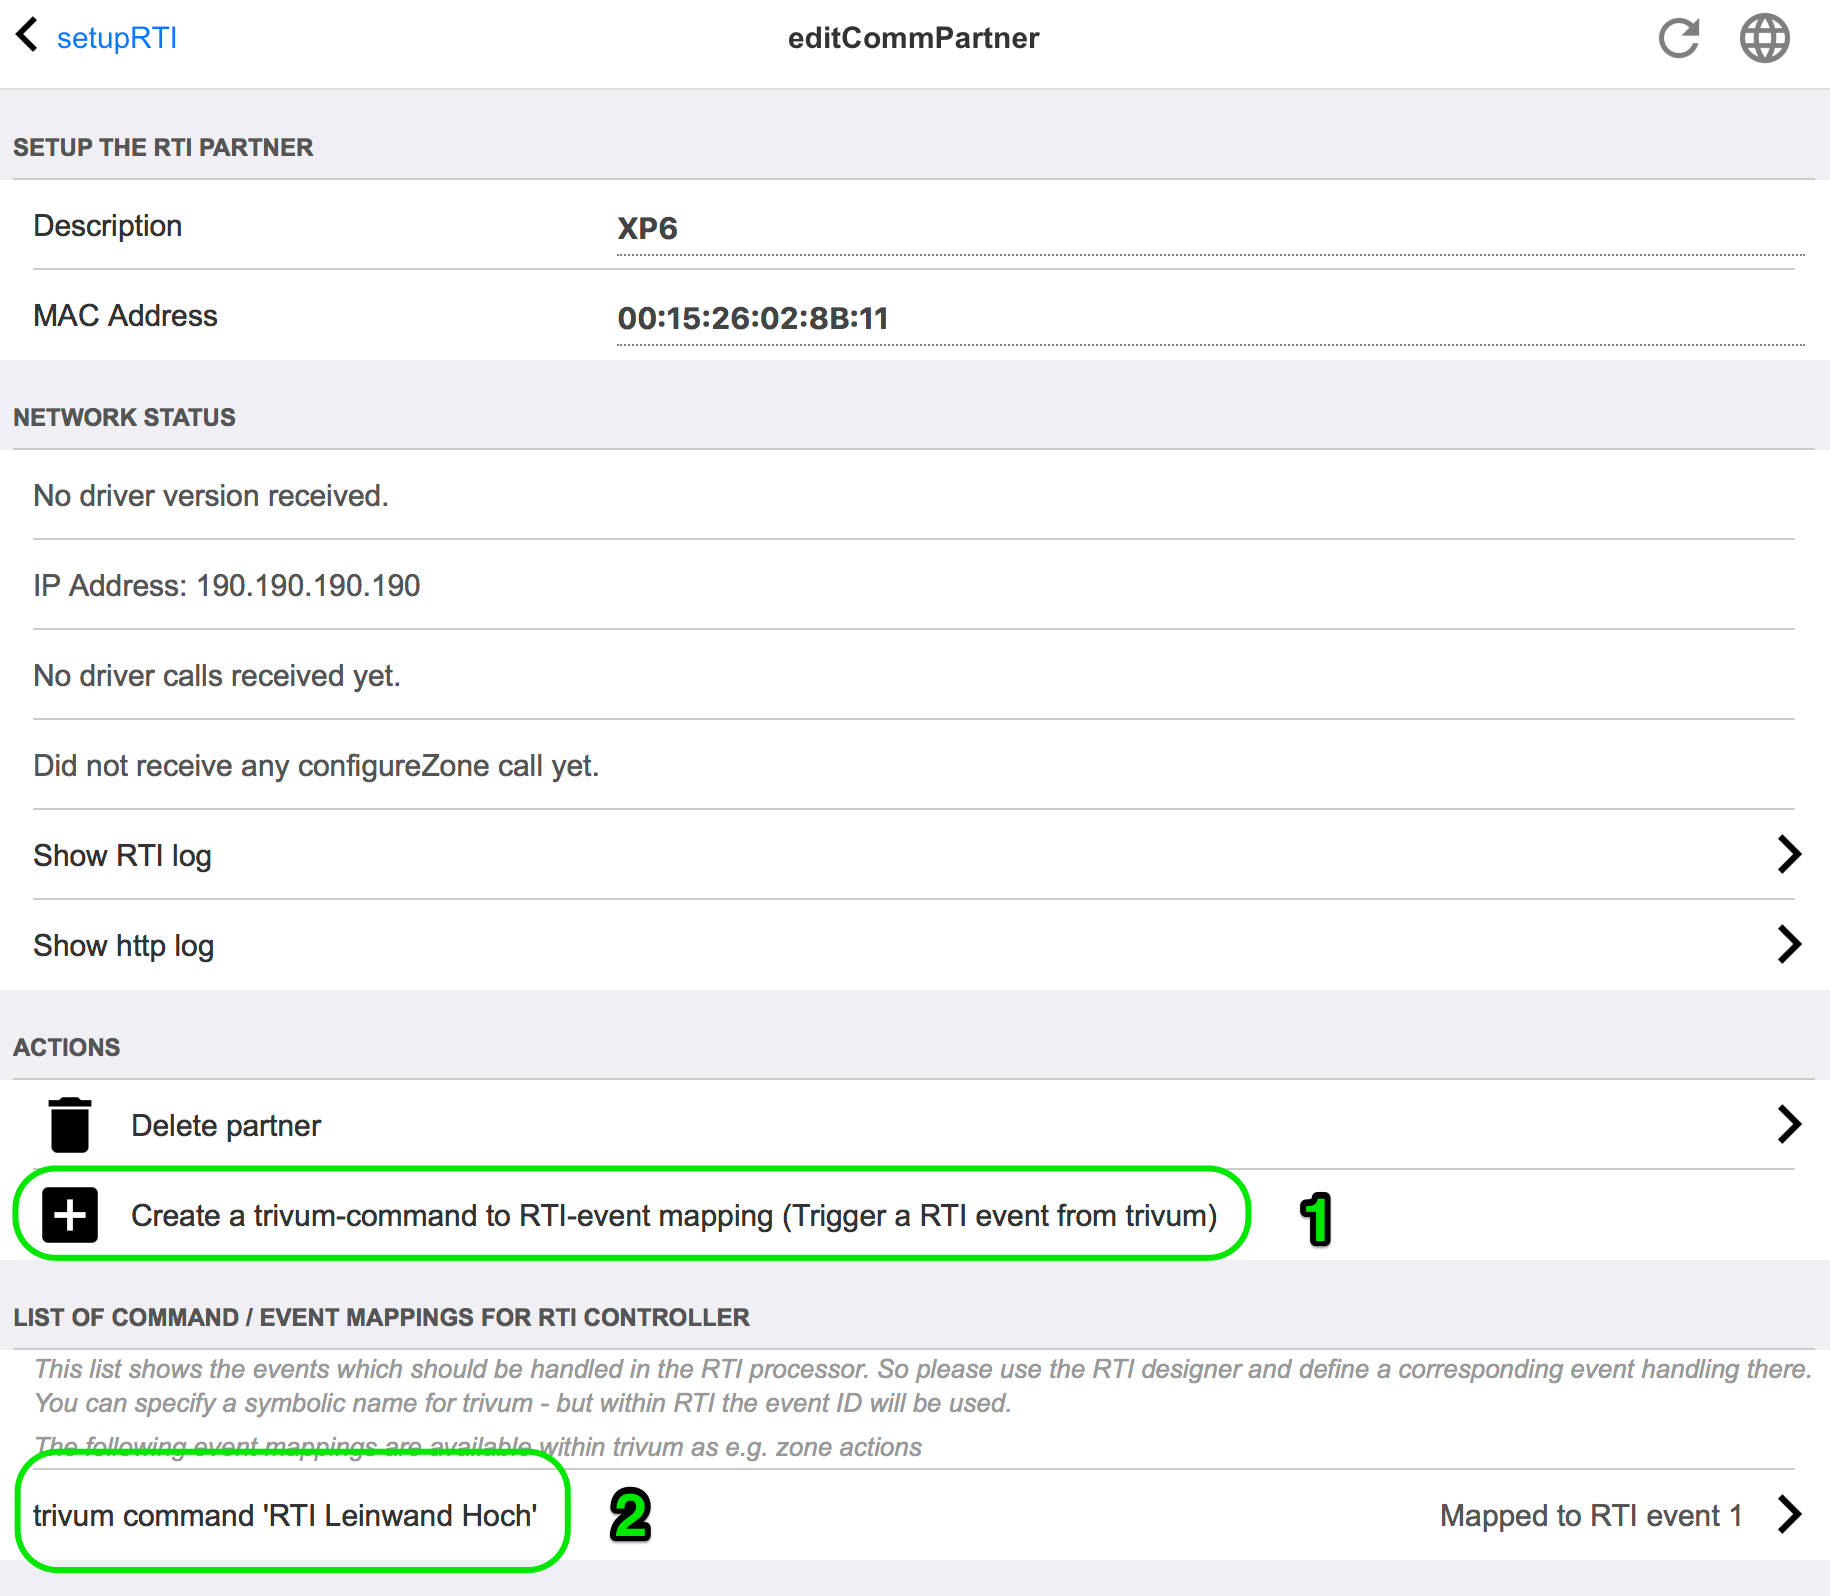Go back with the left chevron arrow
This screenshot has width=1830, height=1596.
[x=27, y=35]
